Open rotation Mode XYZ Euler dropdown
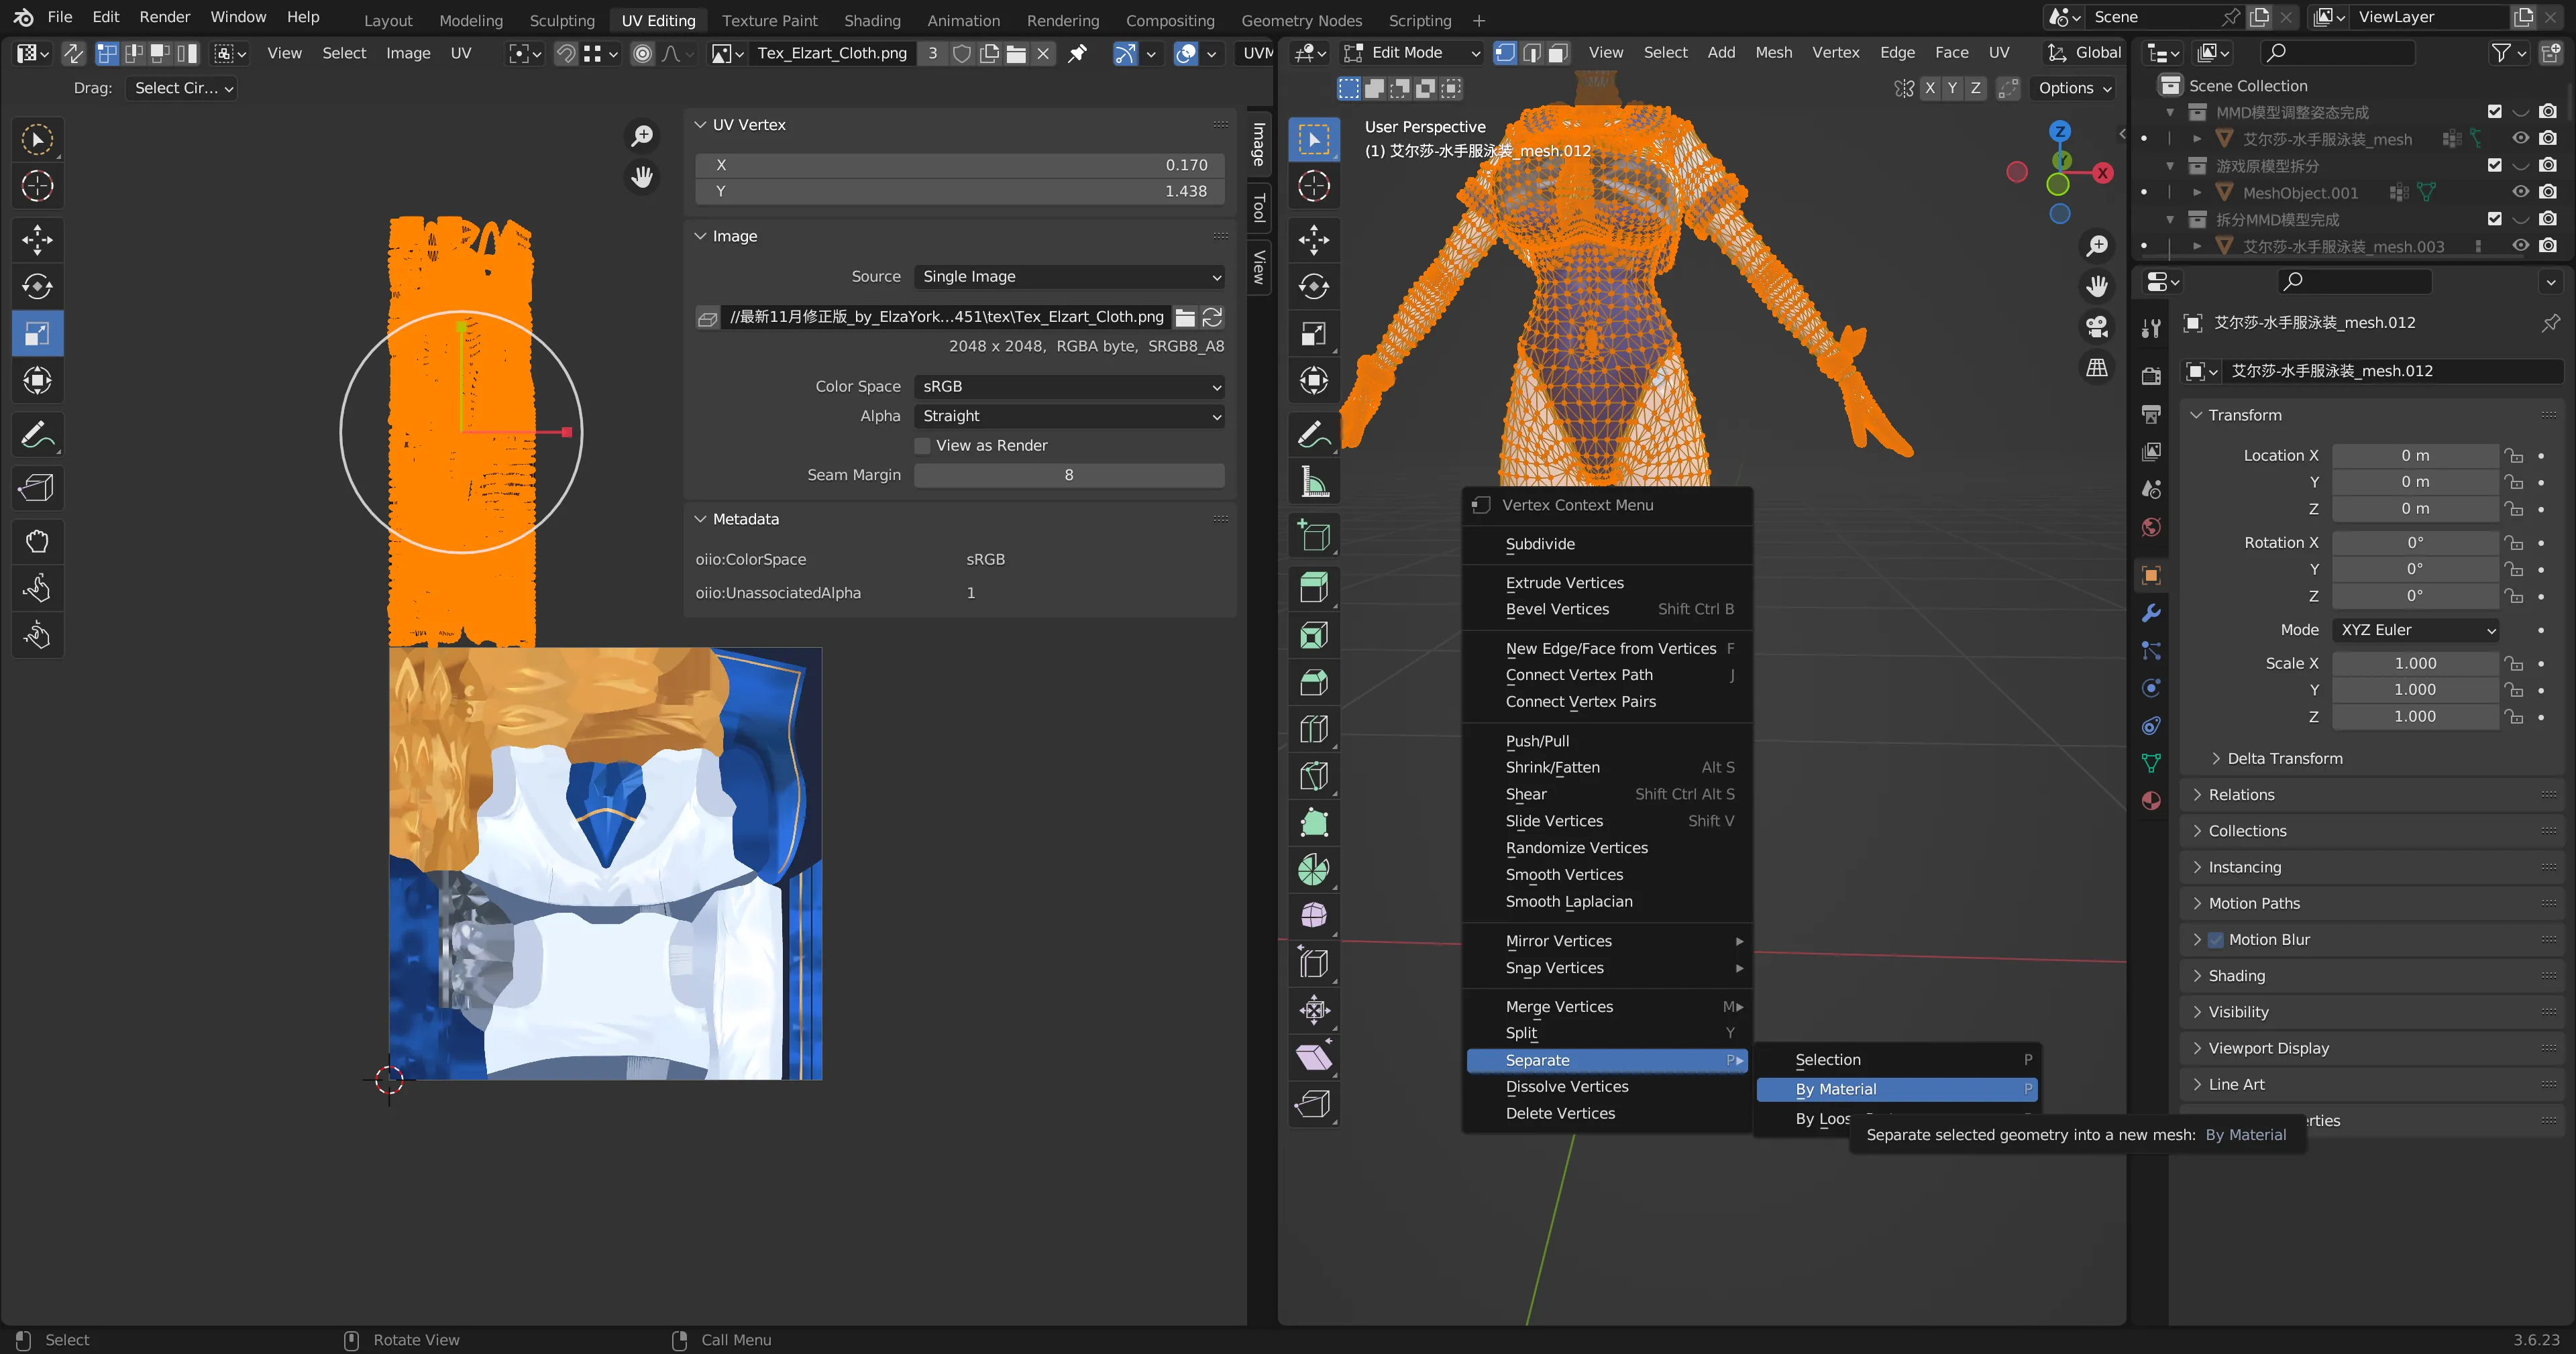The width and height of the screenshot is (2576, 1354). pyautogui.click(x=2414, y=630)
